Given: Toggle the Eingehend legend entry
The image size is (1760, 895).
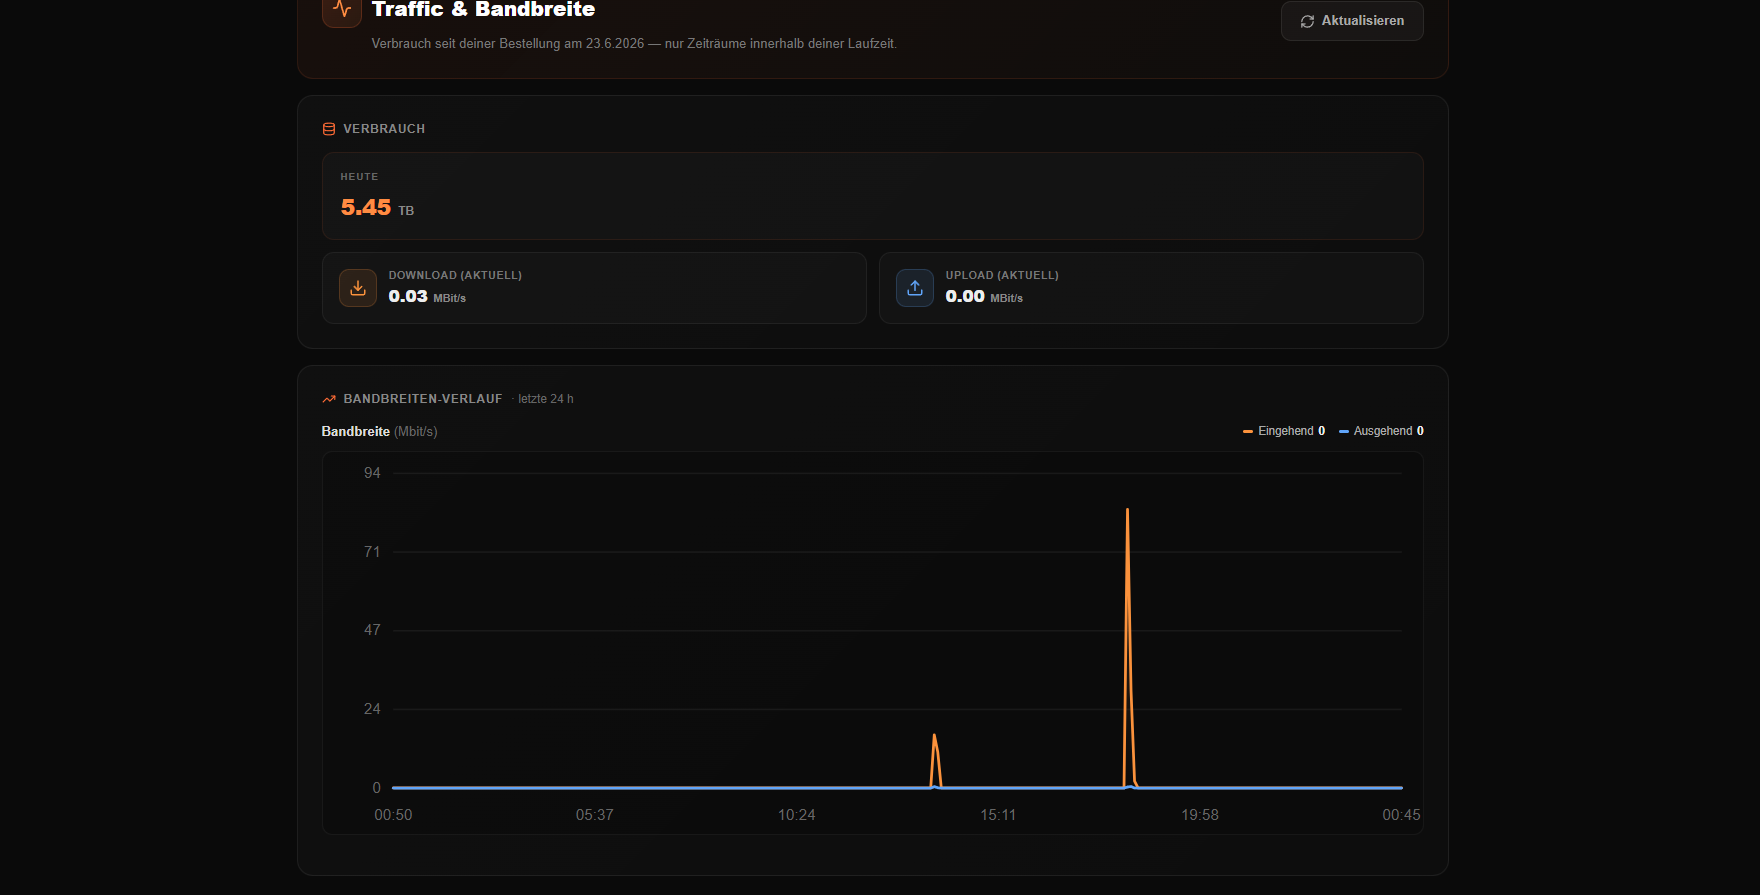Looking at the screenshot, I should tap(1284, 431).
